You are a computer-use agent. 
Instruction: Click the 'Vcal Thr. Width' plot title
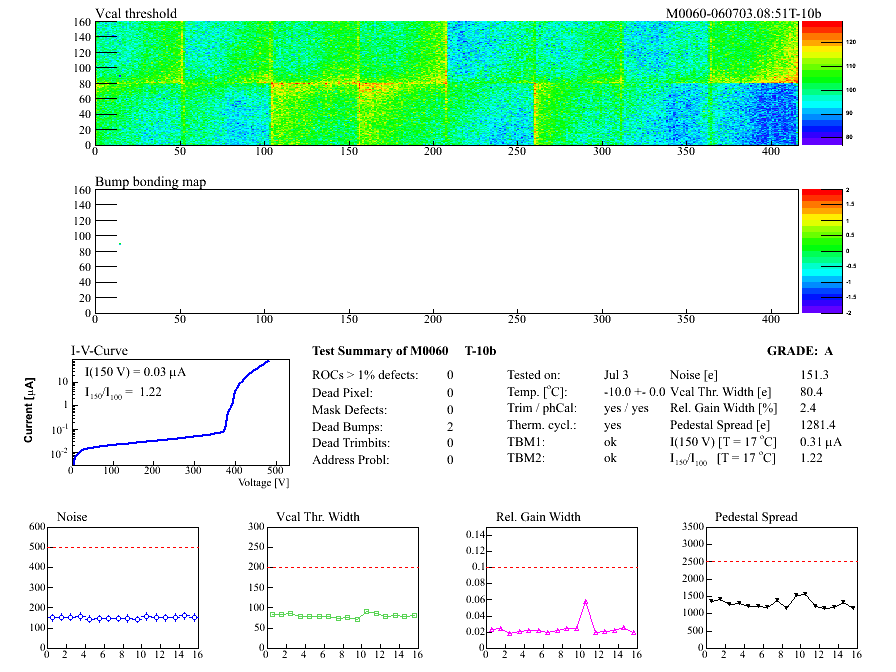pos(317,517)
